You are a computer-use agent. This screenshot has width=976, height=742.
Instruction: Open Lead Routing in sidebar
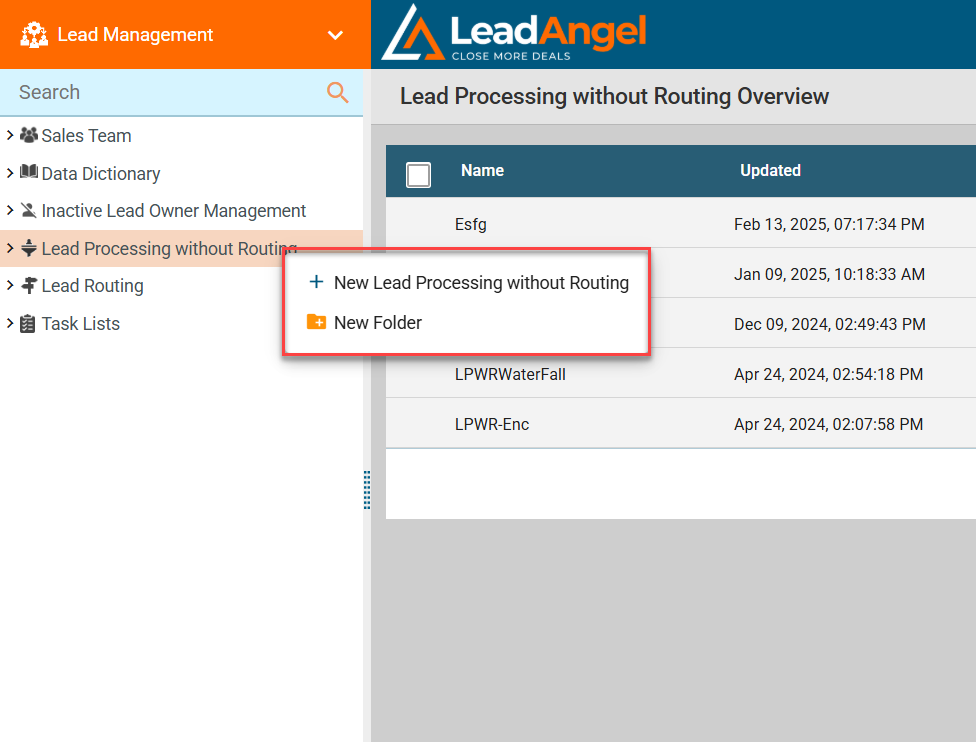[x=92, y=286]
